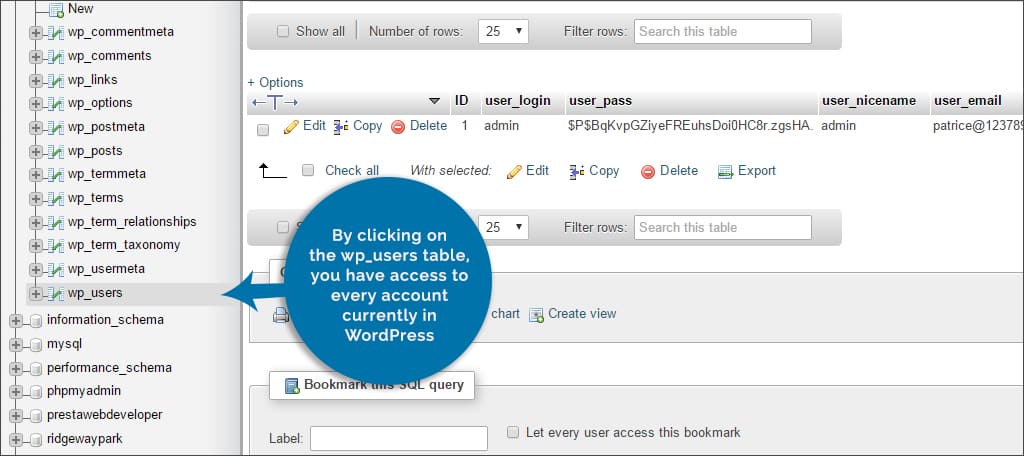
Task: Click the wp_postmeta table icon
Action: [x=56, y=127]
